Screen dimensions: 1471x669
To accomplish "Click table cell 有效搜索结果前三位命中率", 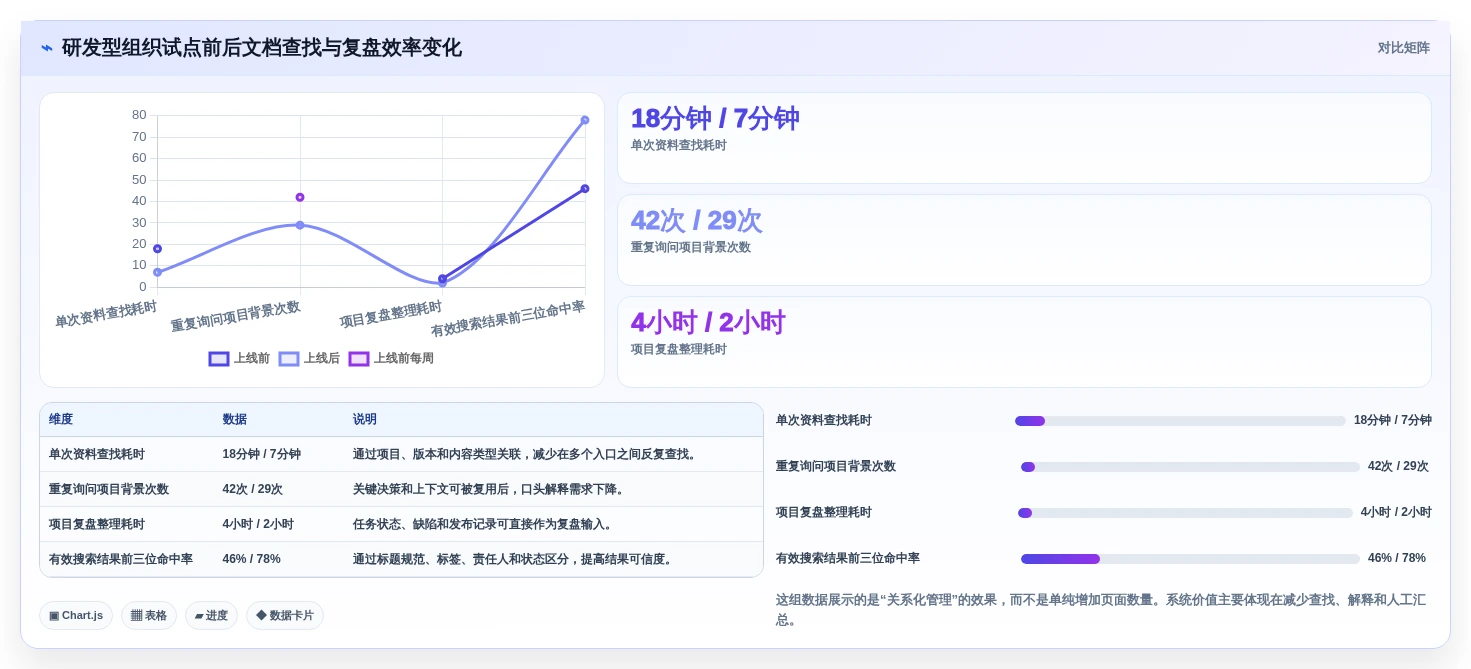I will [121, 559].
